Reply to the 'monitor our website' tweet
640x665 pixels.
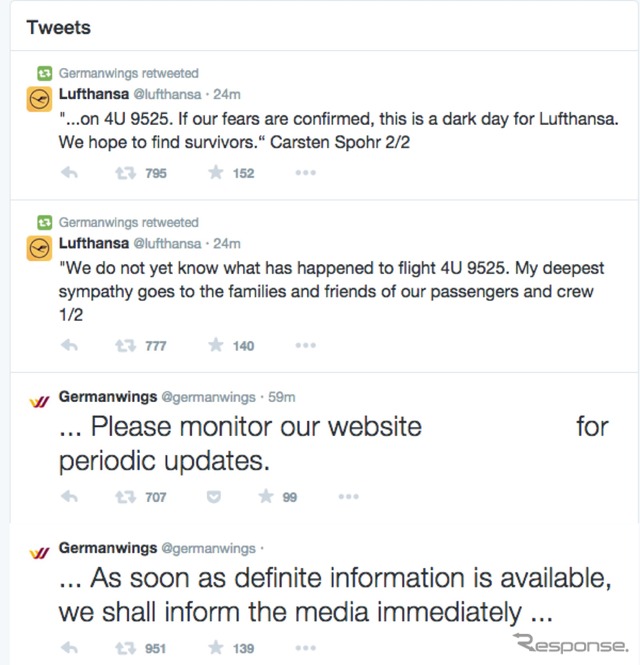[x=70, y=497]
